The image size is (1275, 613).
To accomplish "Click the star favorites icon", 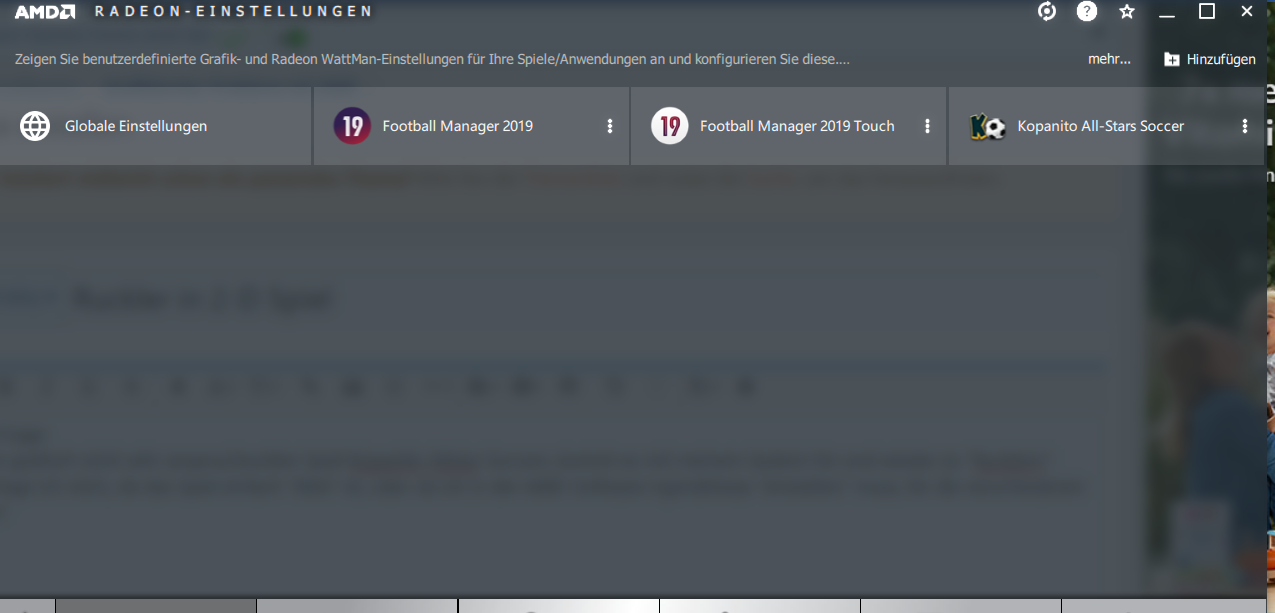I will click(1127, 11).
